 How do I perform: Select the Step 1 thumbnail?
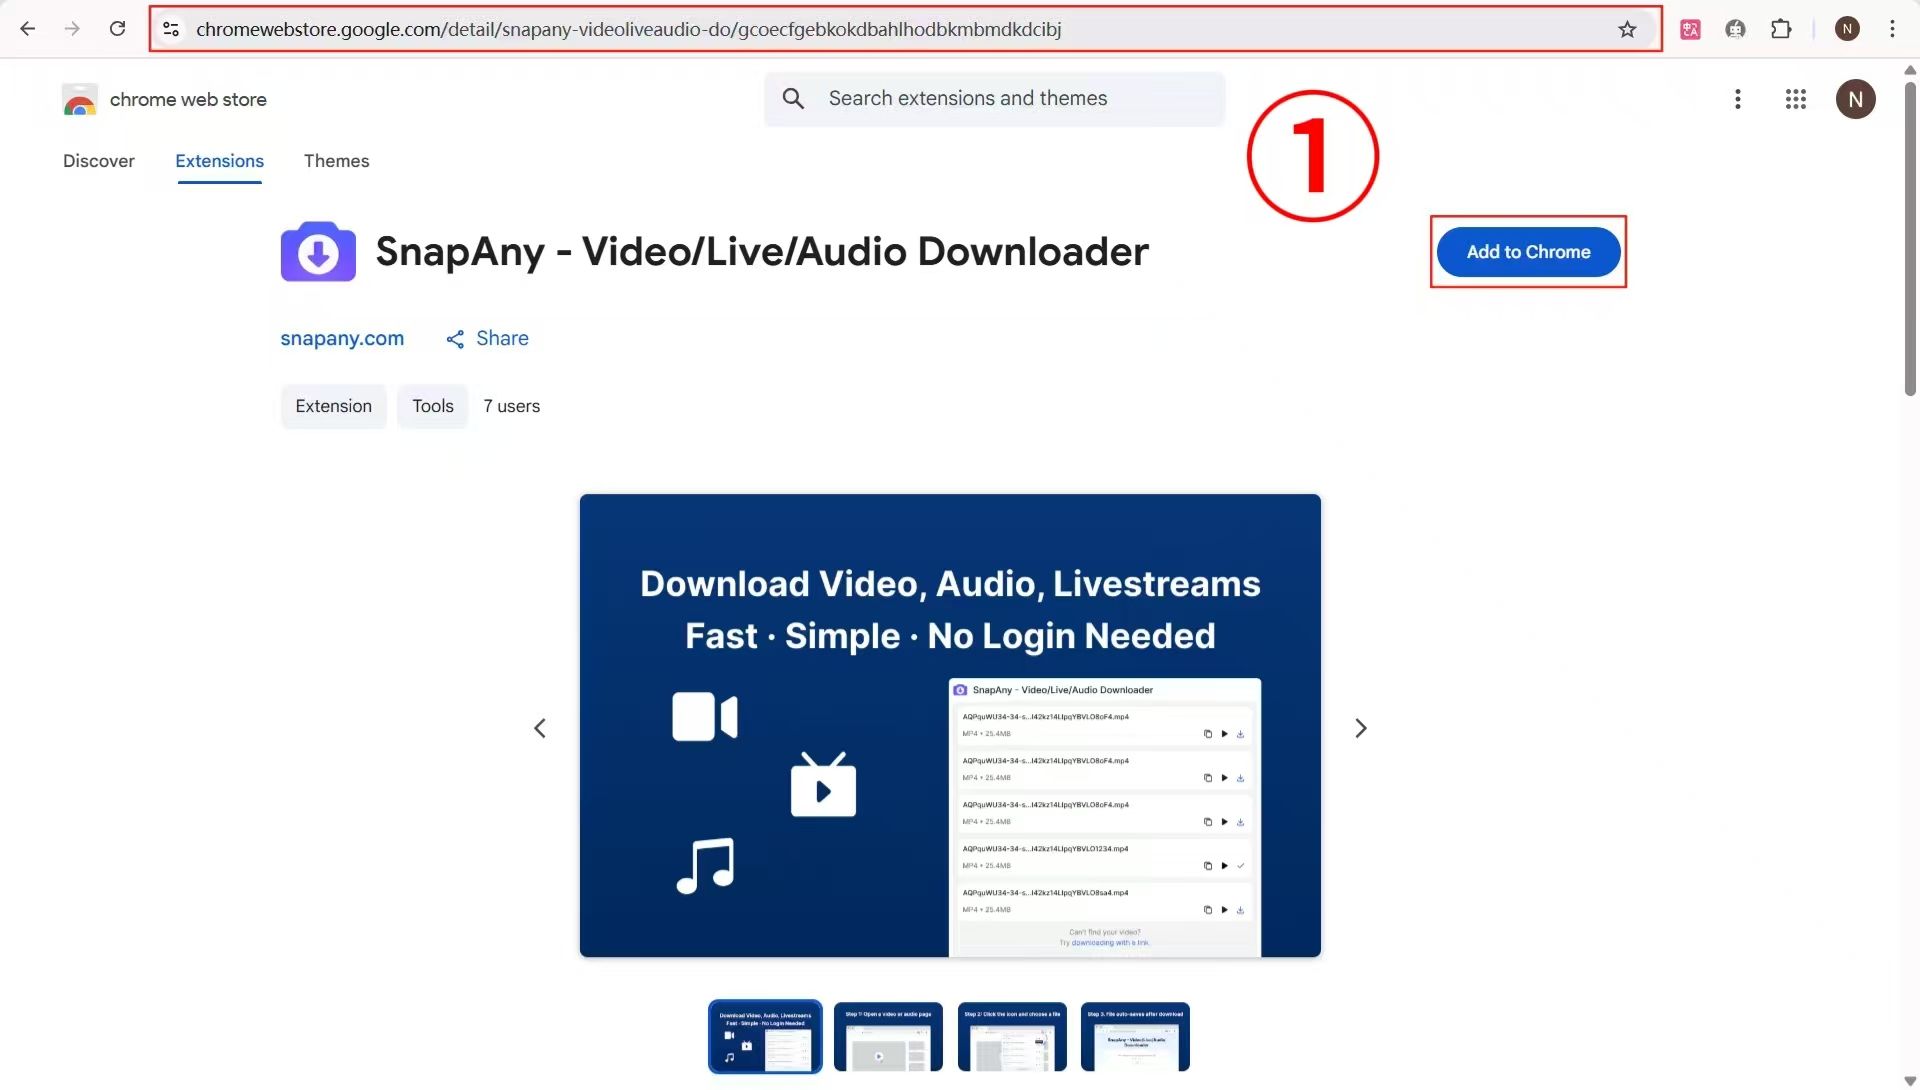[888, 1037]
